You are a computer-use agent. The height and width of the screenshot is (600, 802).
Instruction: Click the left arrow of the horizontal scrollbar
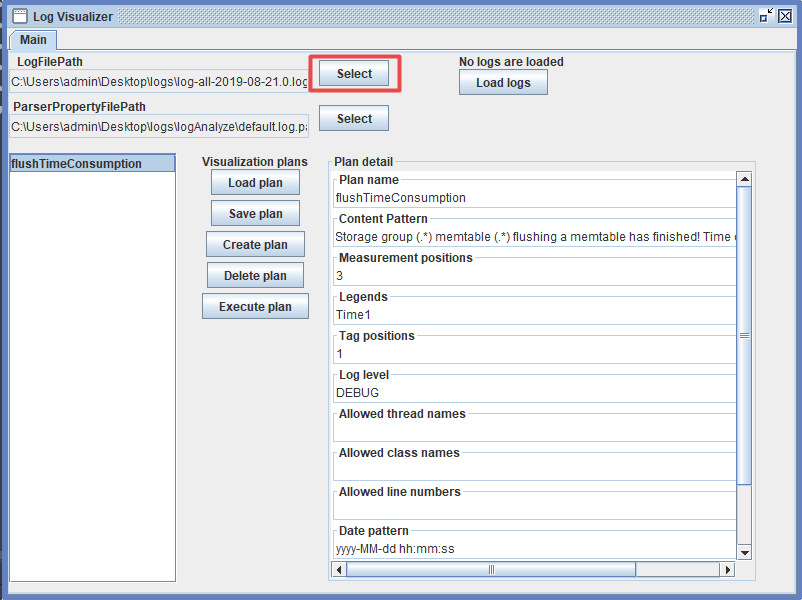pos(339,569)
